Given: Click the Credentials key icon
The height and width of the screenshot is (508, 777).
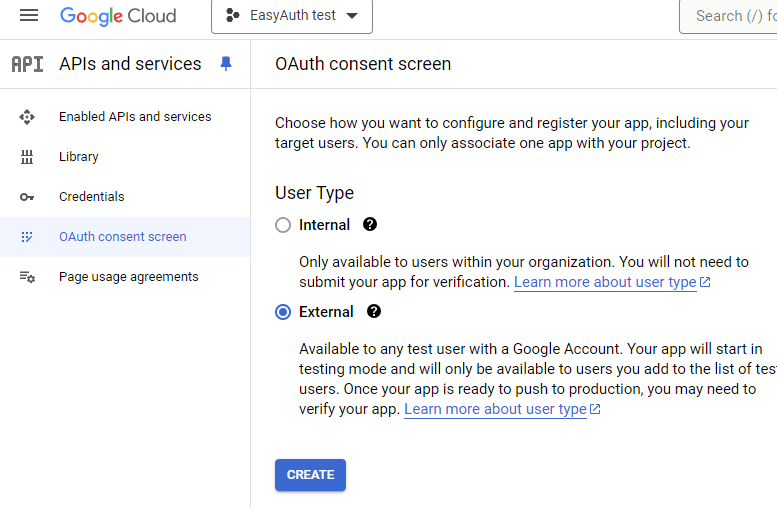Looking at the screenshot, I should [27, 197].
